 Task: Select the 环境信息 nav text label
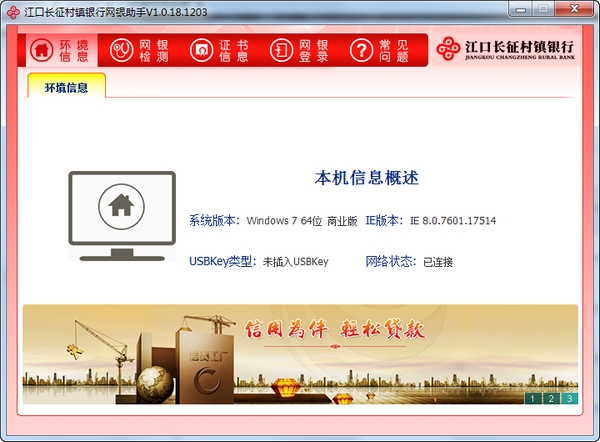pyautogui.click(x=74, y=51)
